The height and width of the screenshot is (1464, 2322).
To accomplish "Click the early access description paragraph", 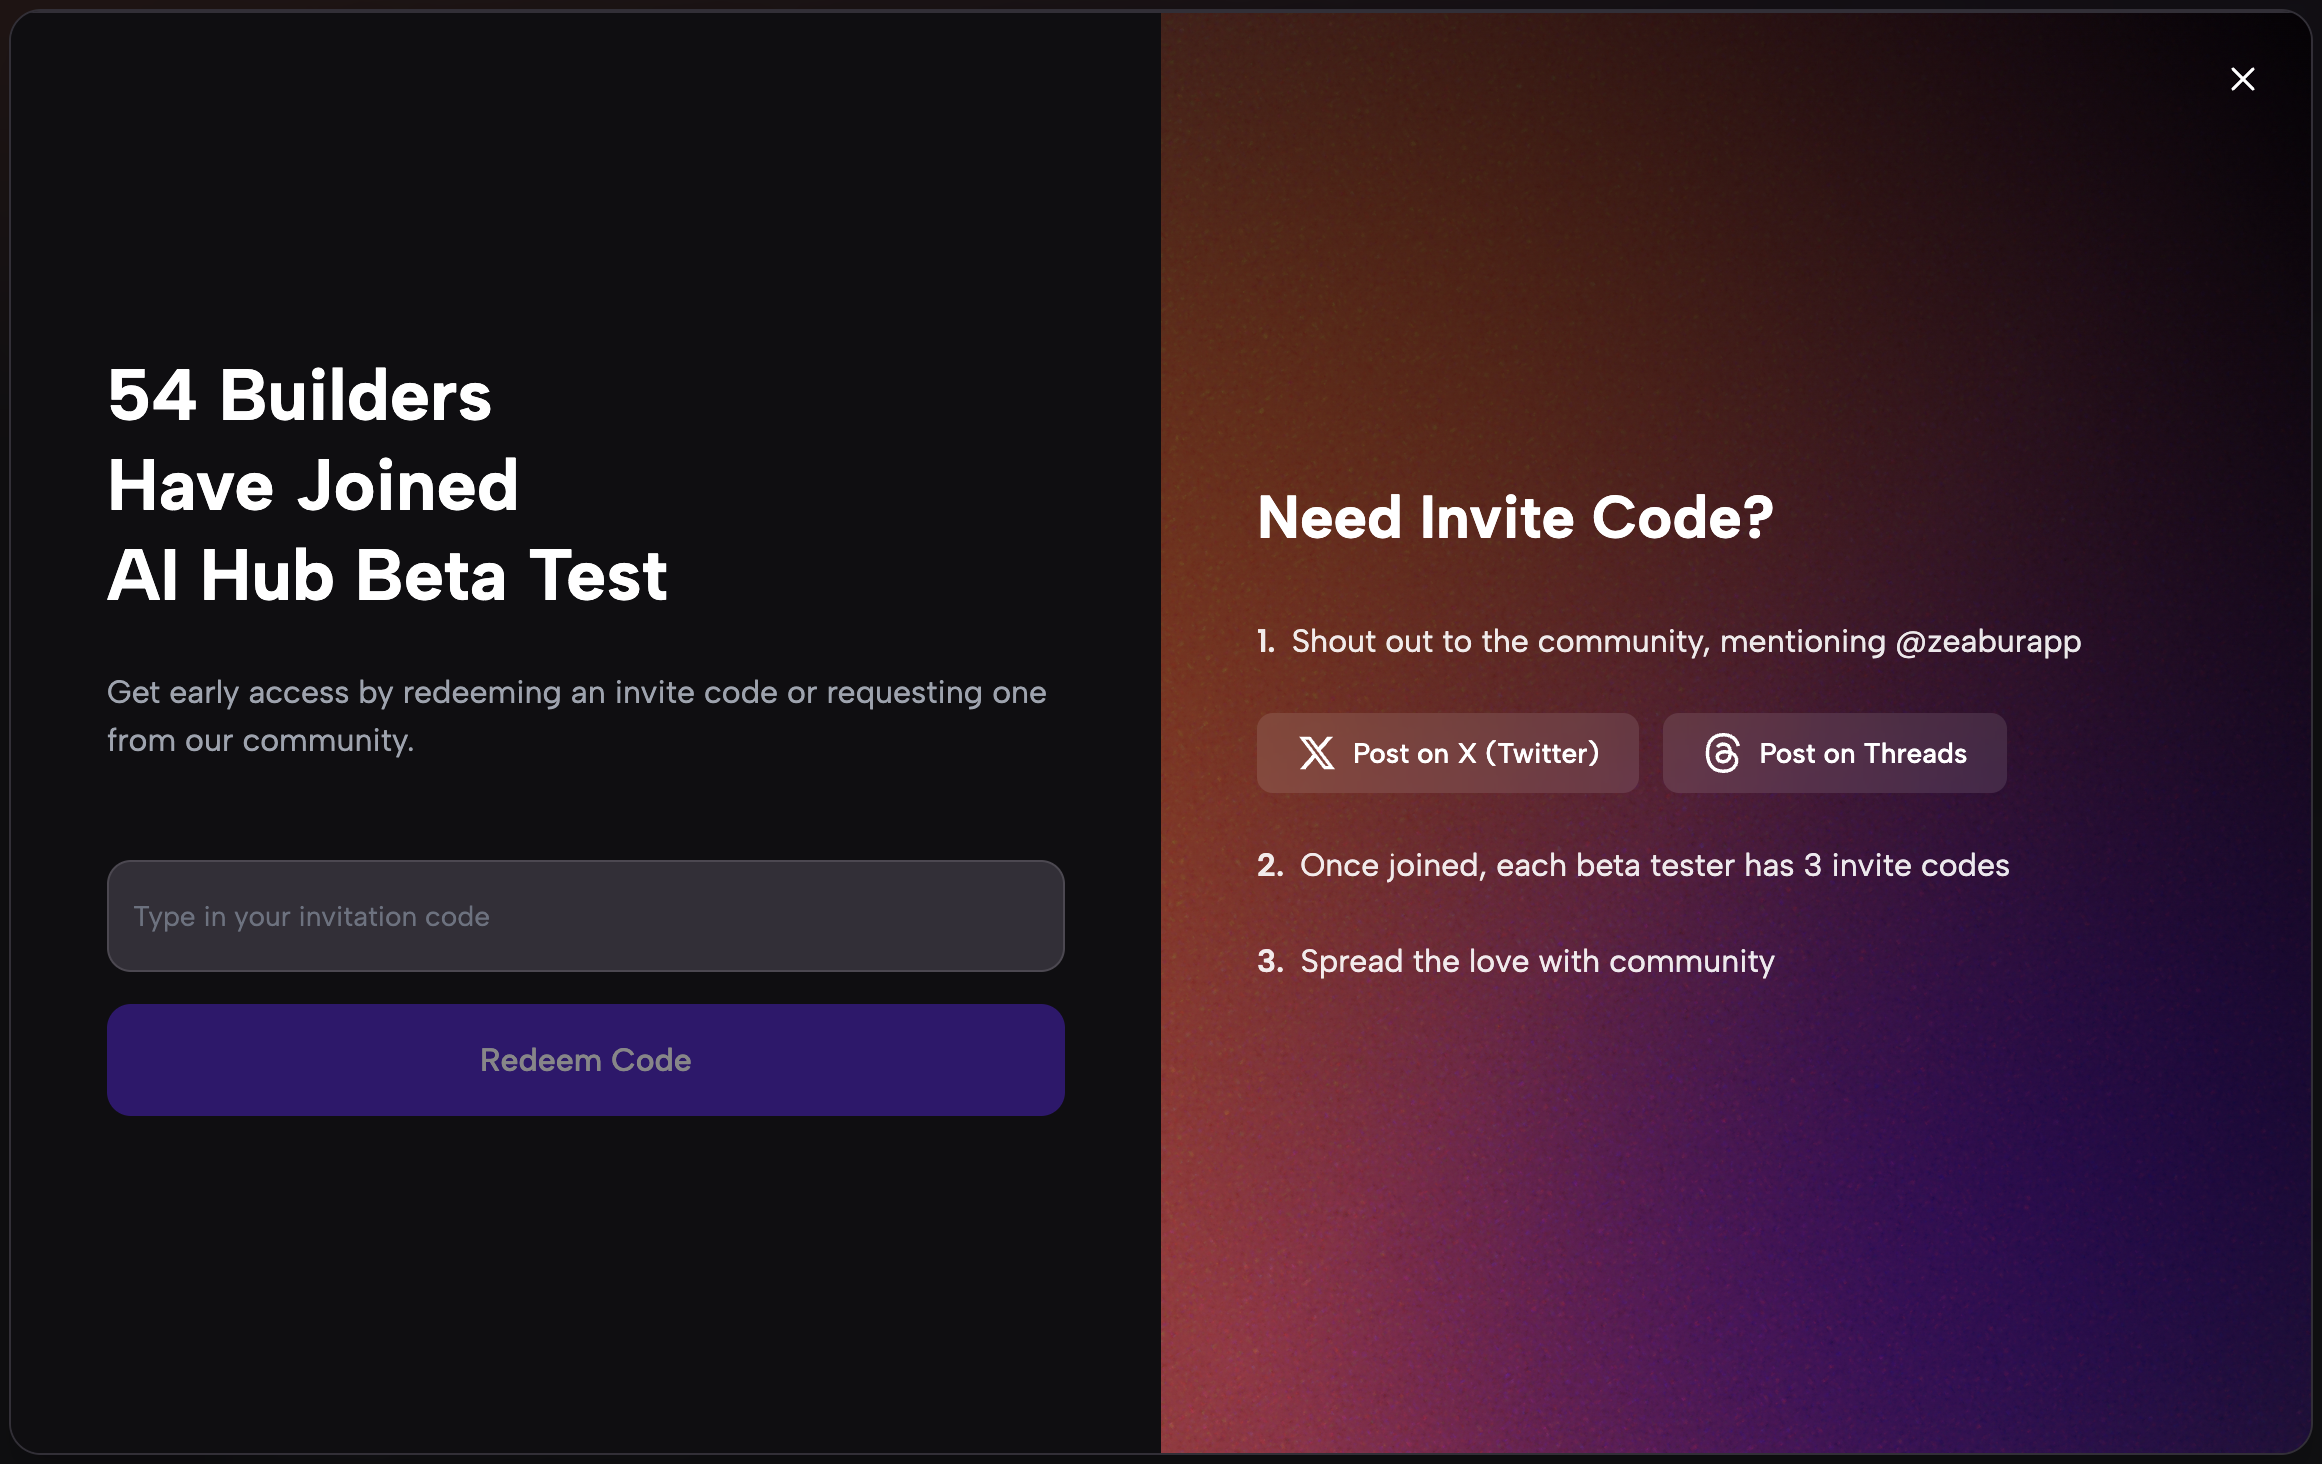I will [x=576, y=715].
